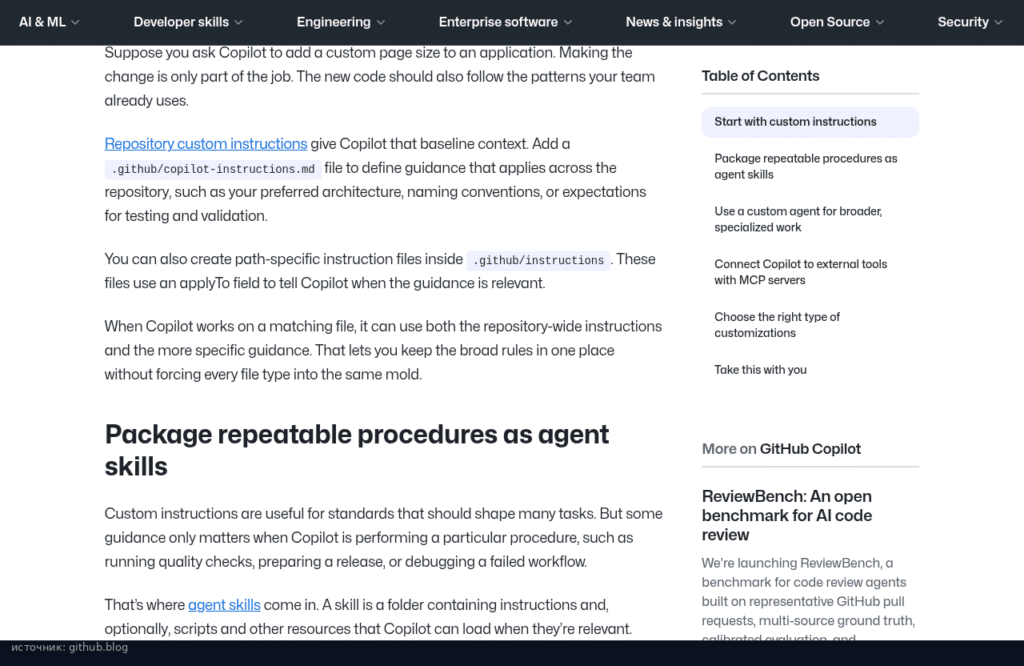Jump to Package repeatable procedures as agent skills

[806, 166]
